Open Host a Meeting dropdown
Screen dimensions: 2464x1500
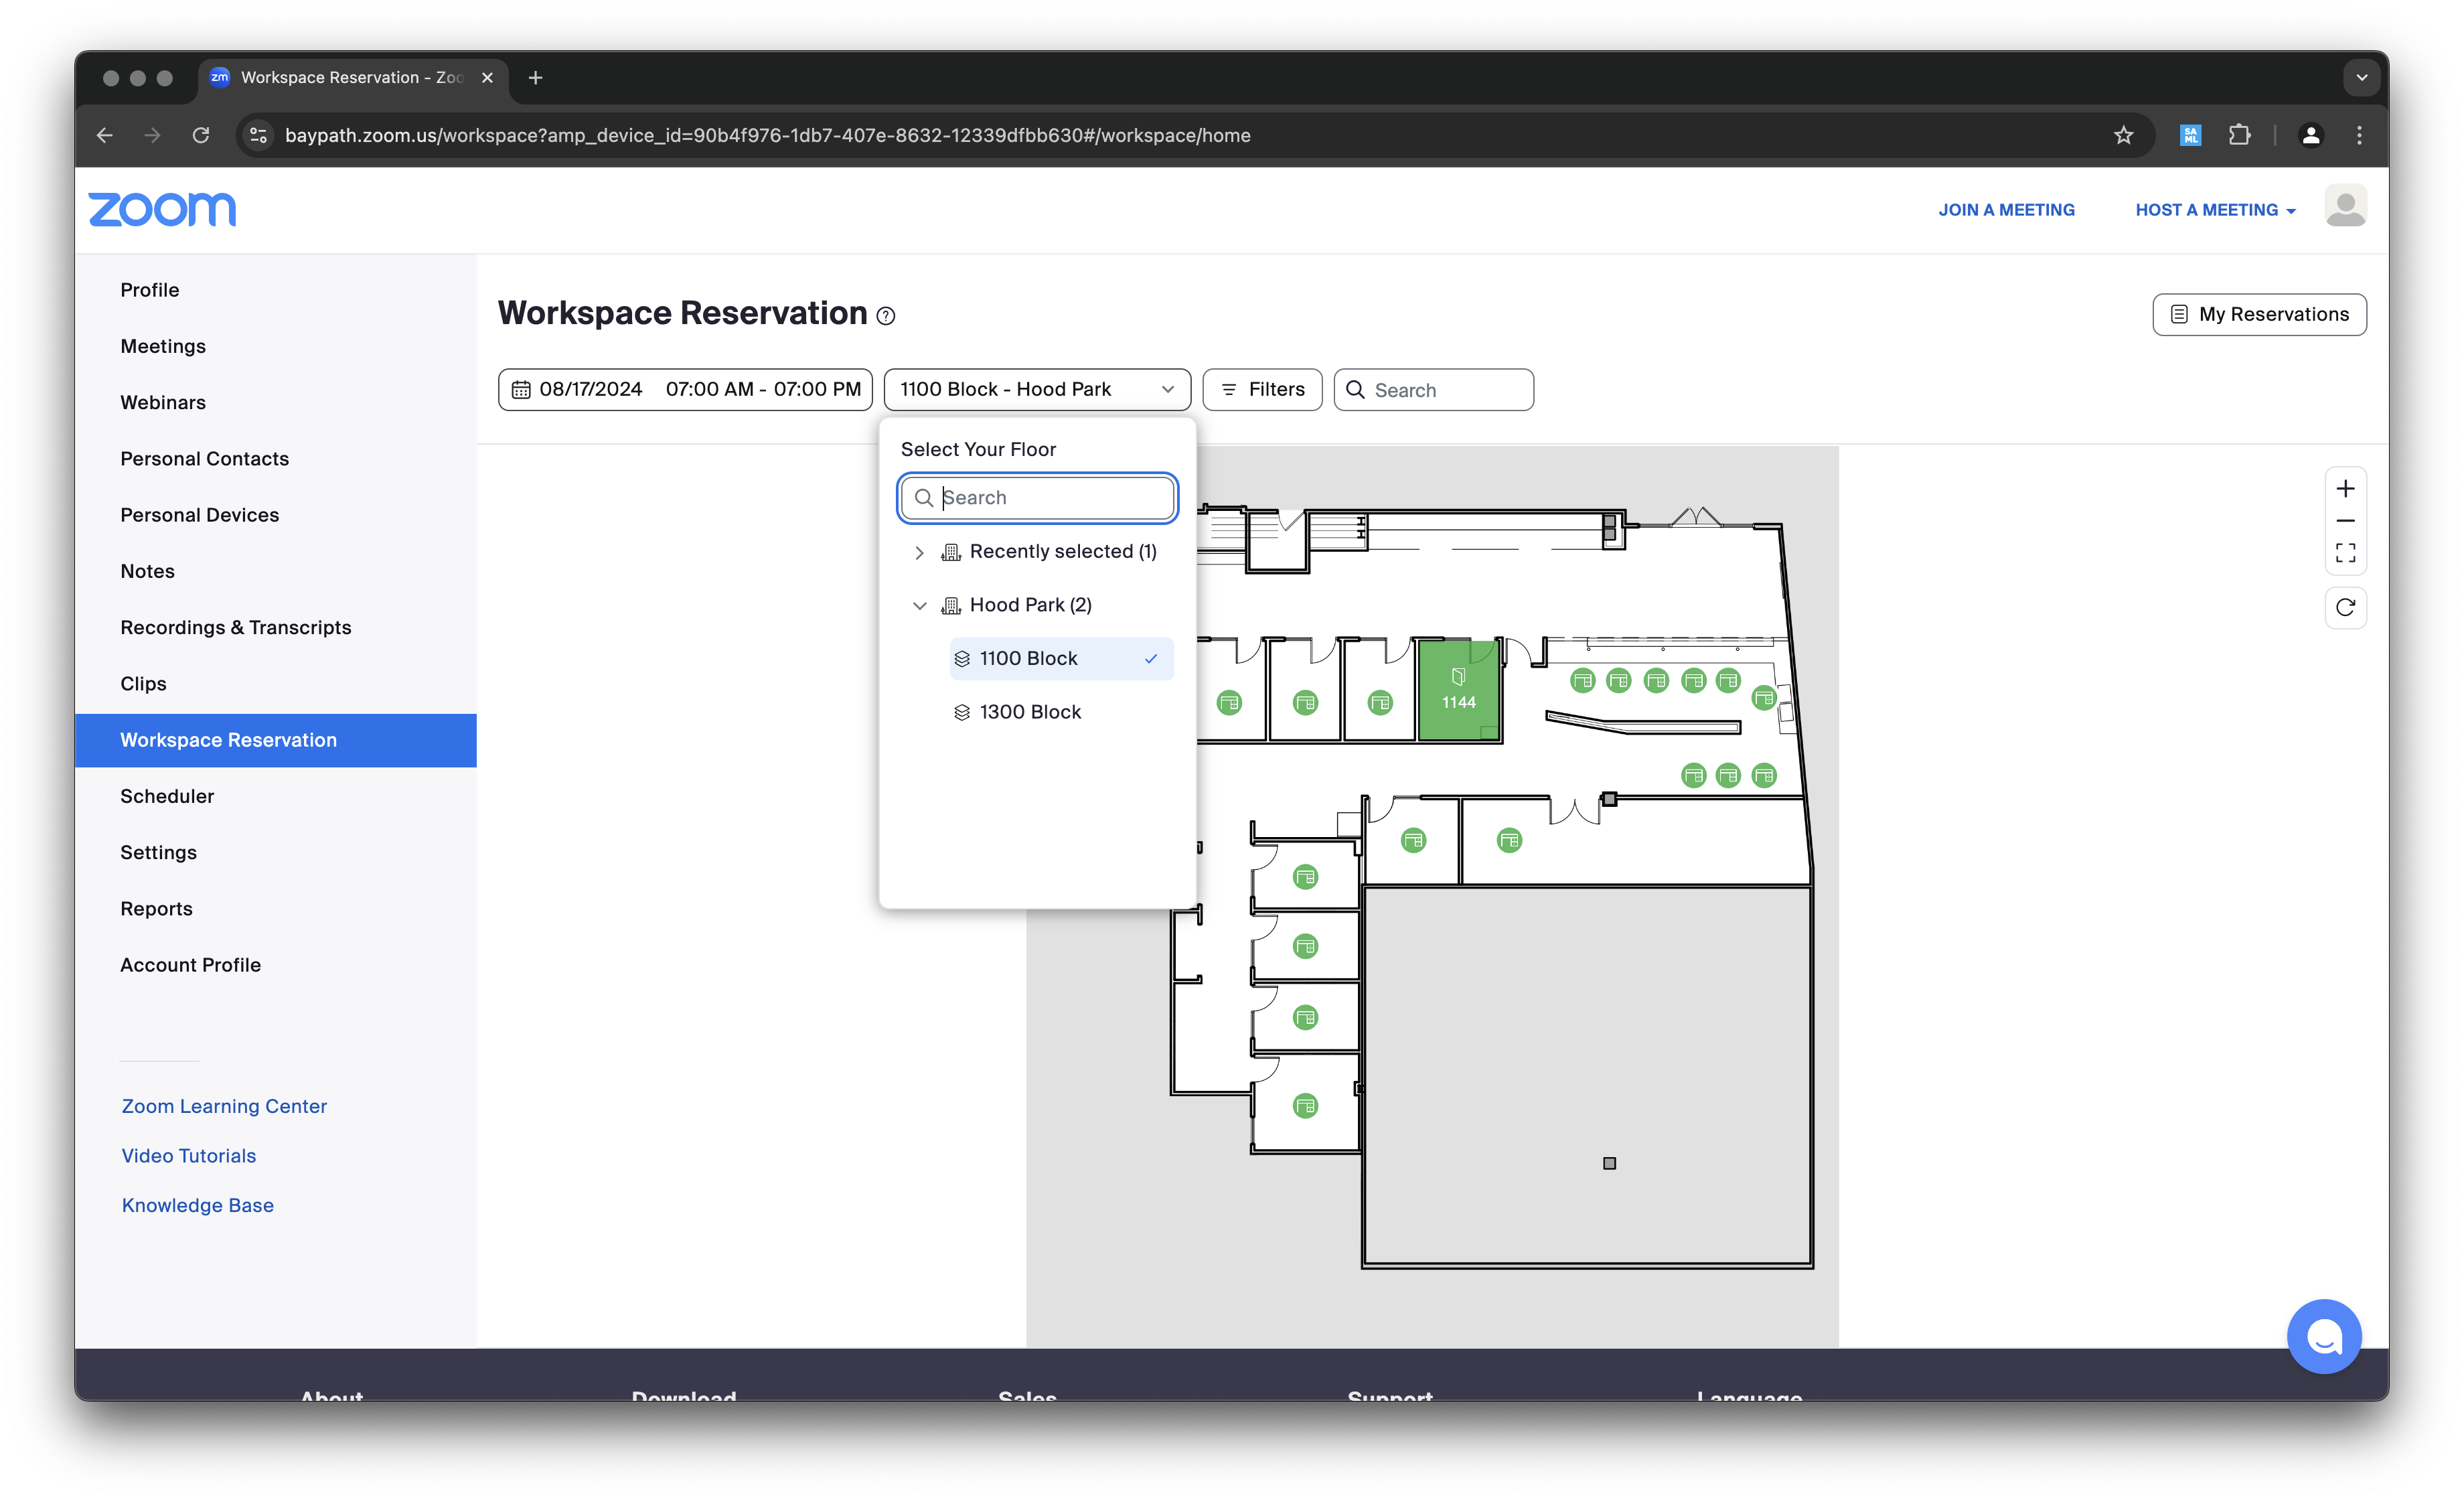click(2214, 210)
